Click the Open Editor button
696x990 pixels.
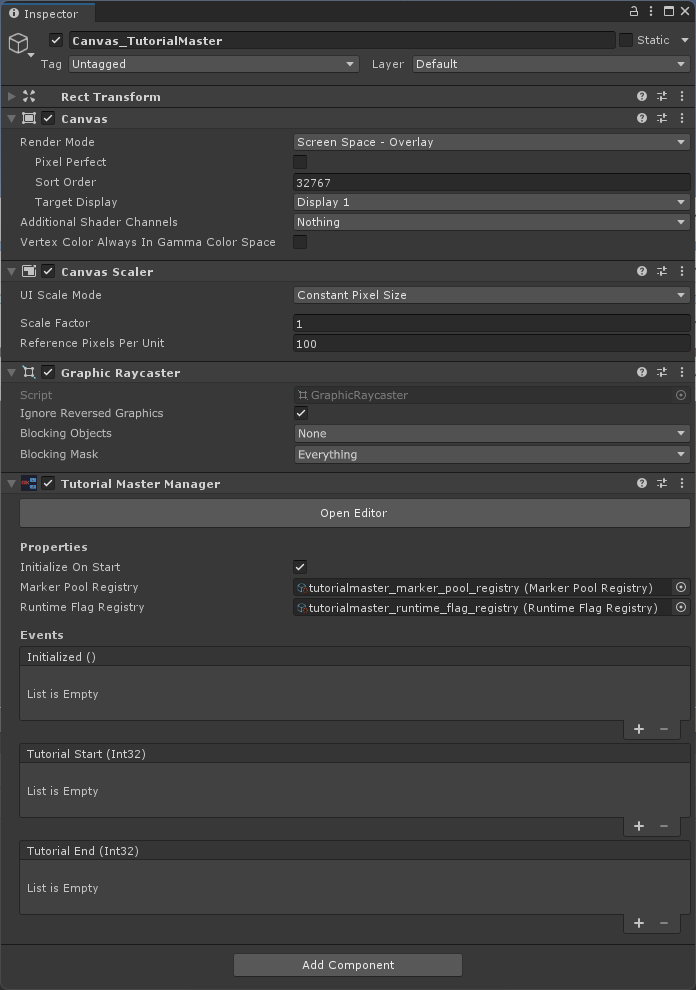(354, 513)
